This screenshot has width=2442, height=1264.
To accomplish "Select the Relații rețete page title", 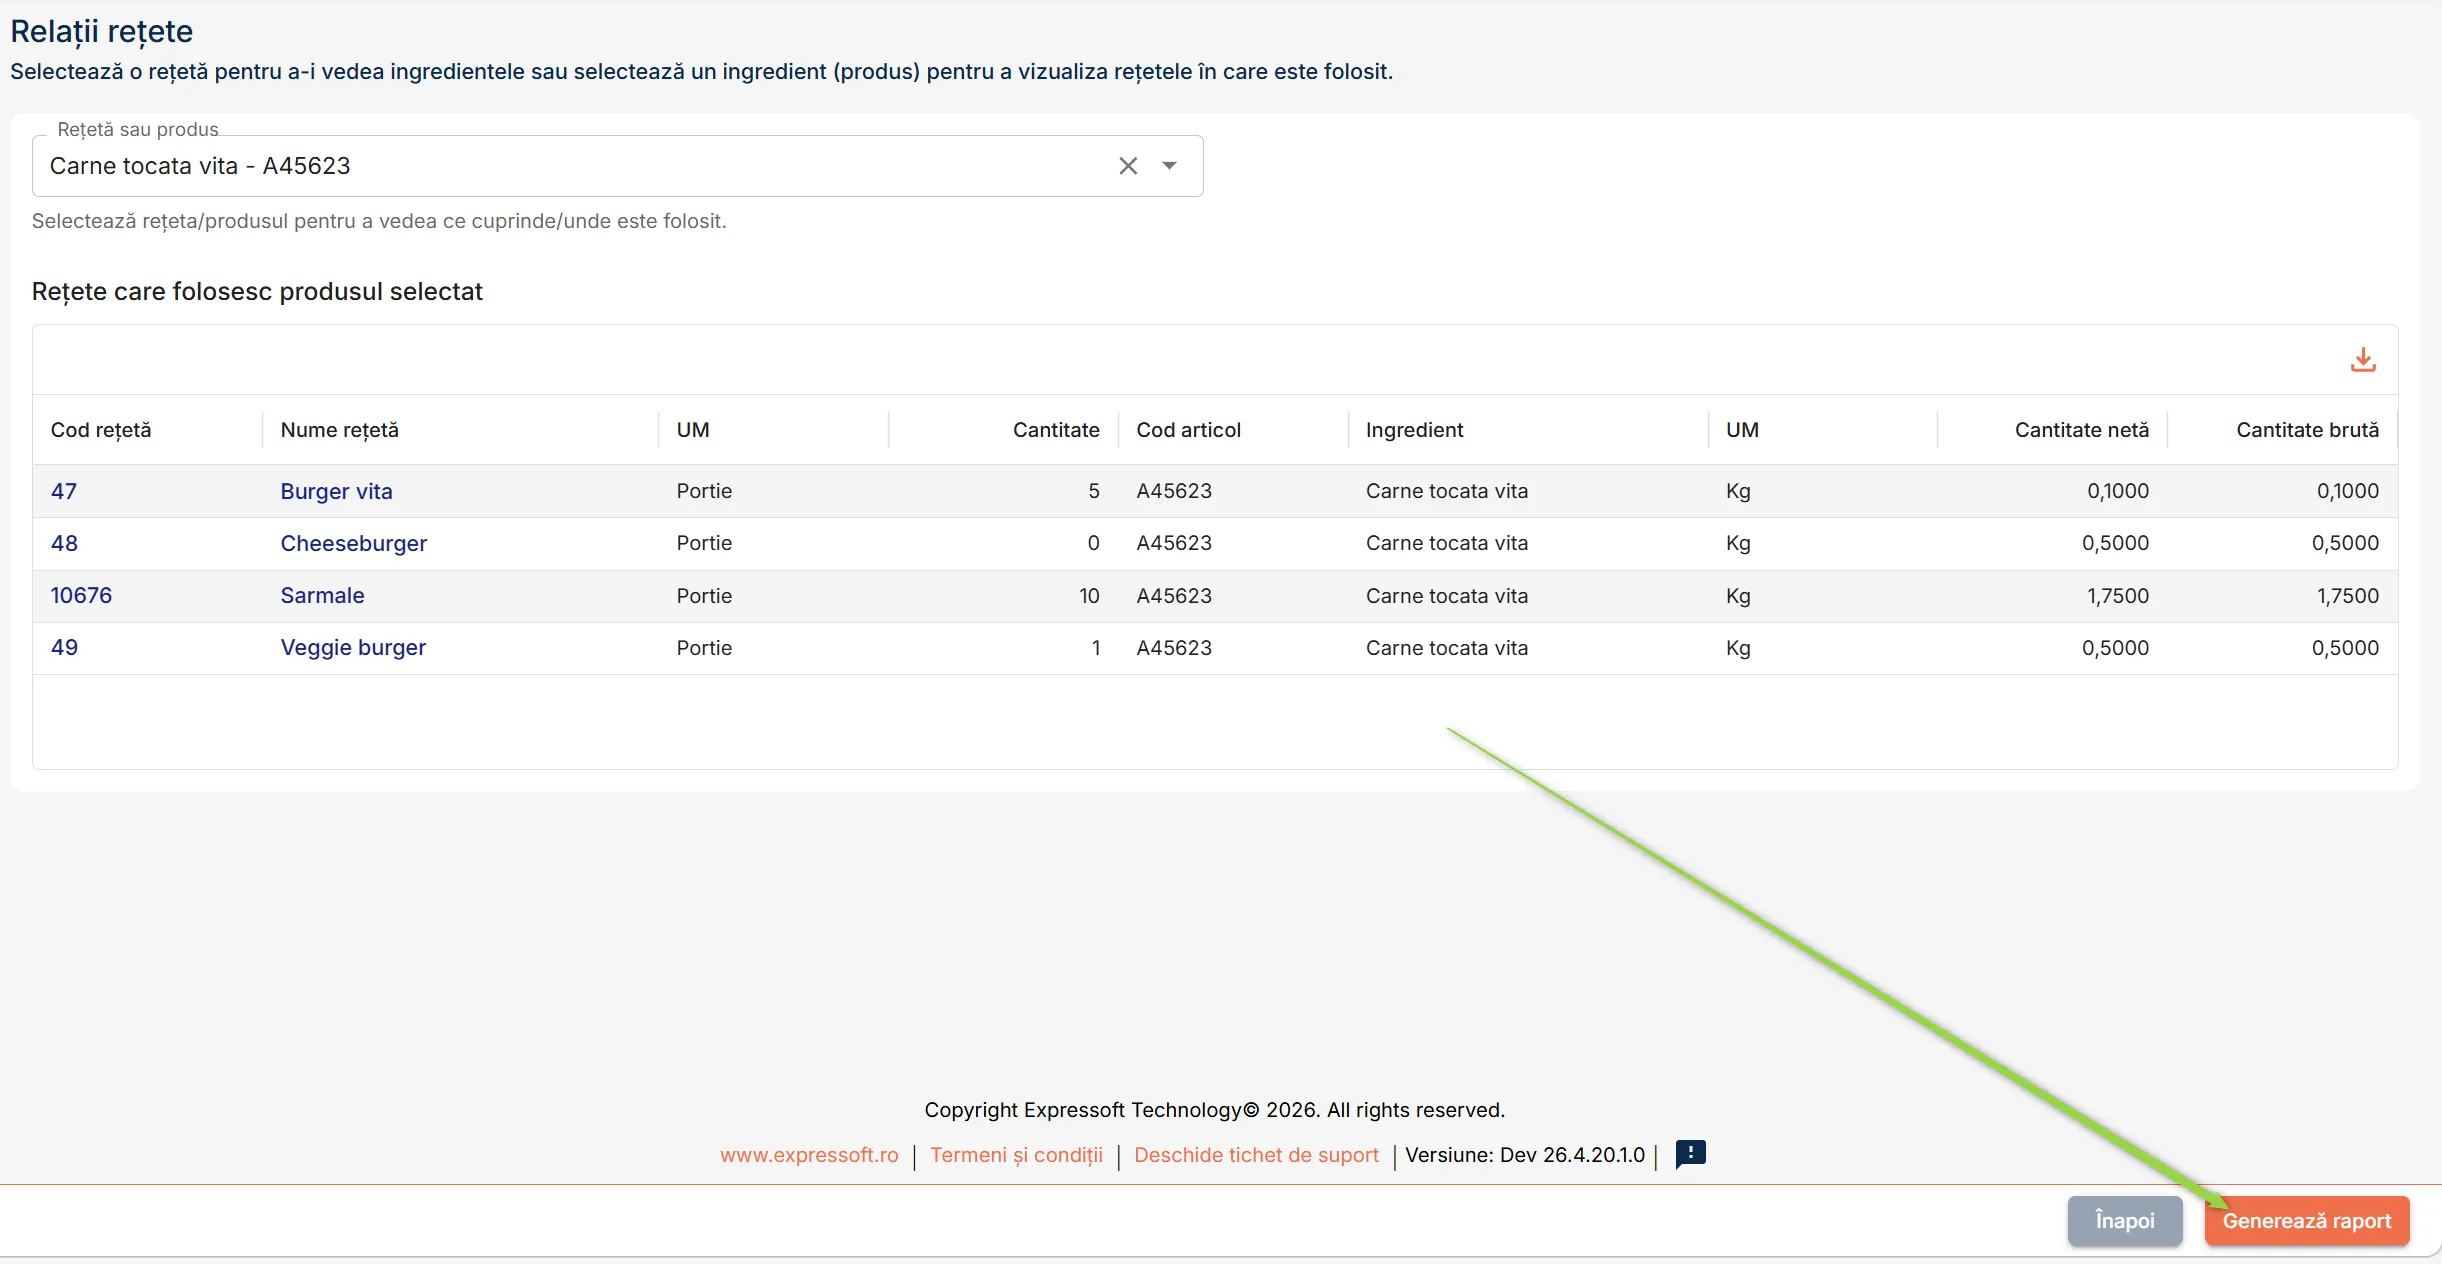I will [x=101, y=31].
